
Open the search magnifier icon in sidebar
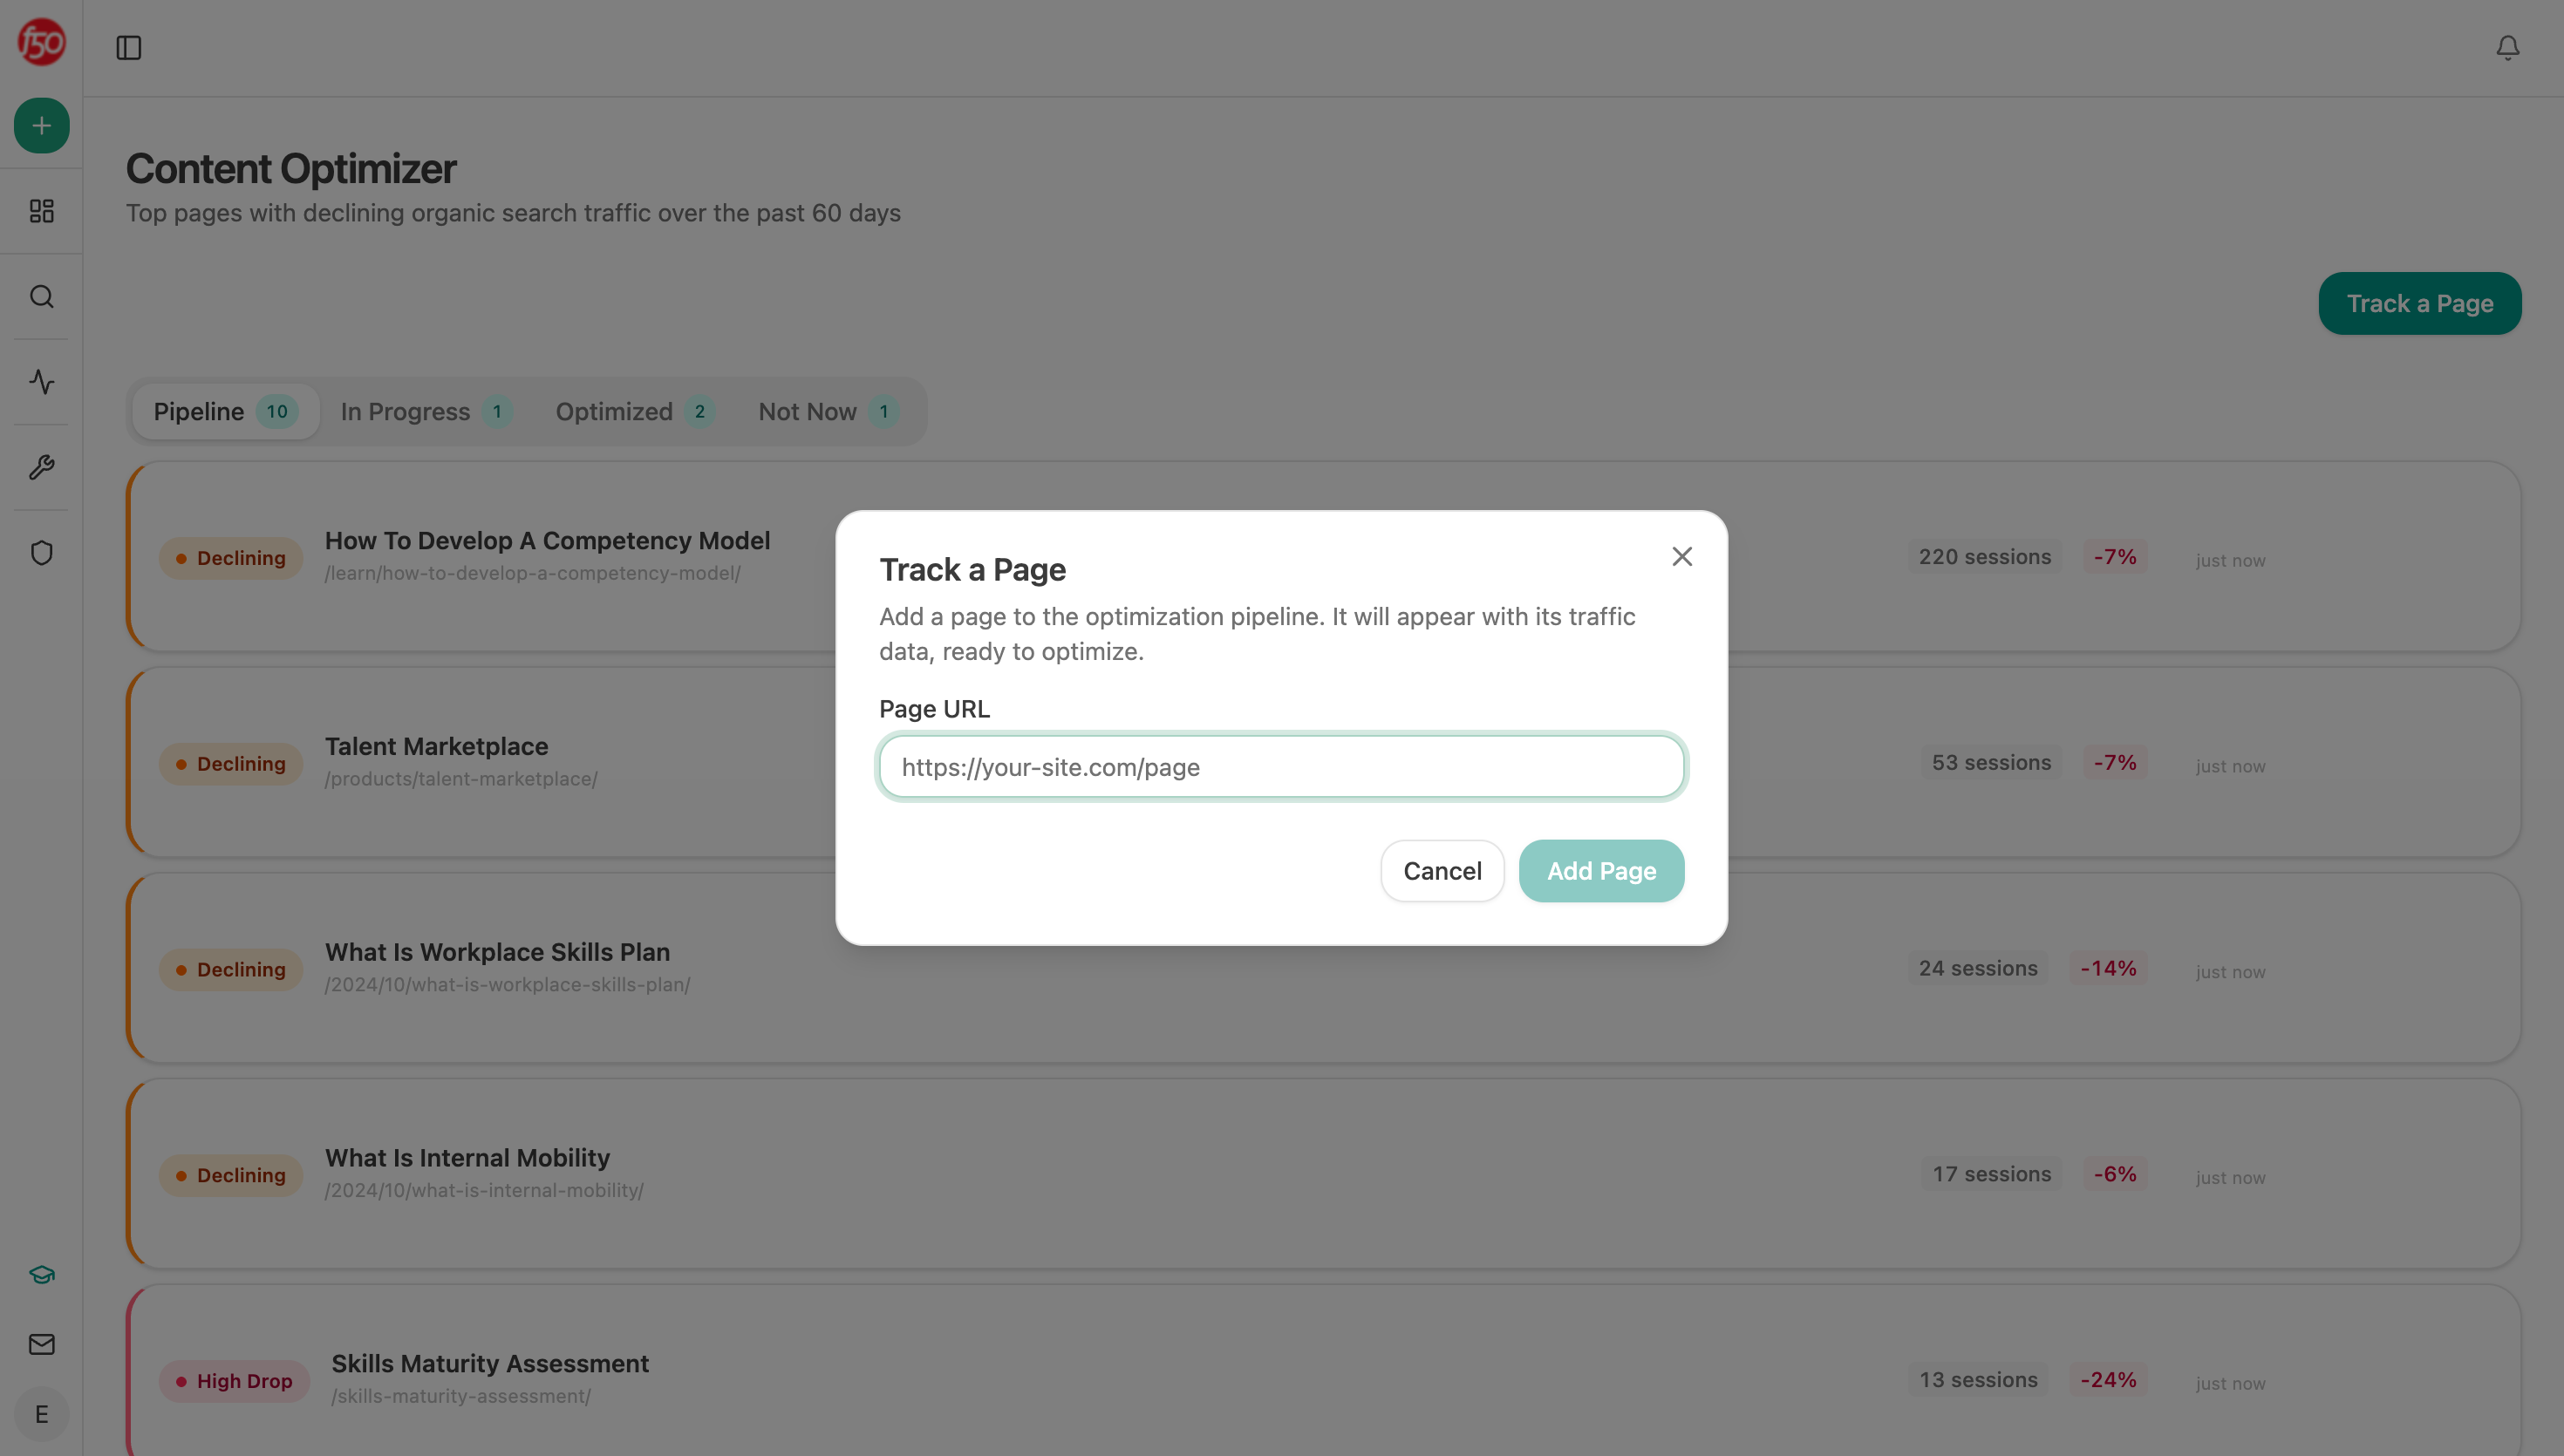[41, 297]
